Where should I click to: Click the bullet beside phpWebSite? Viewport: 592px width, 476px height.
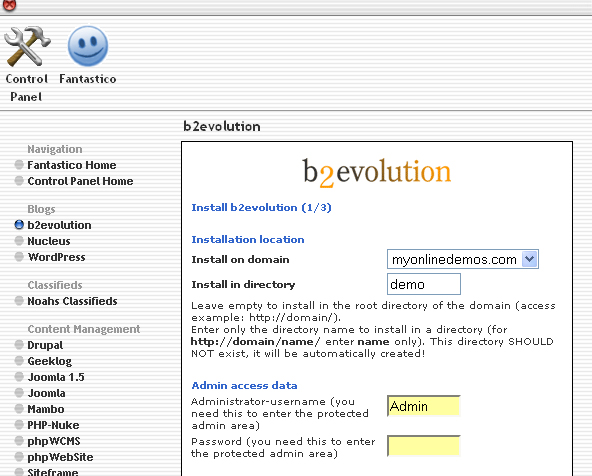[x=19, y=457]
